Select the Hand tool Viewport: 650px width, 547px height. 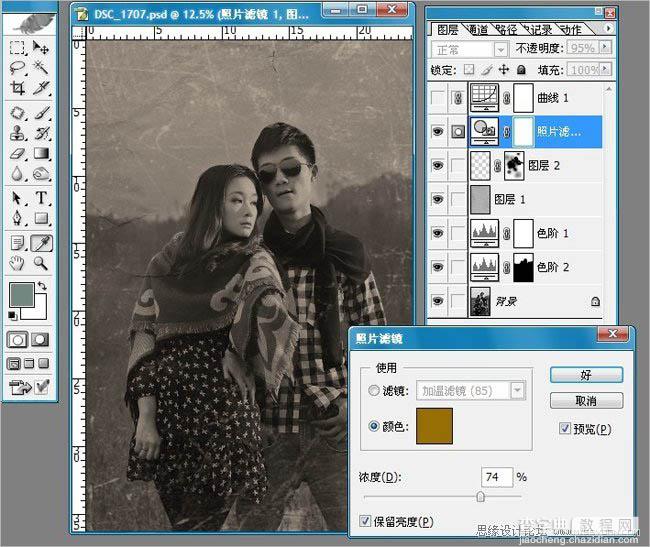click(17, 263)
